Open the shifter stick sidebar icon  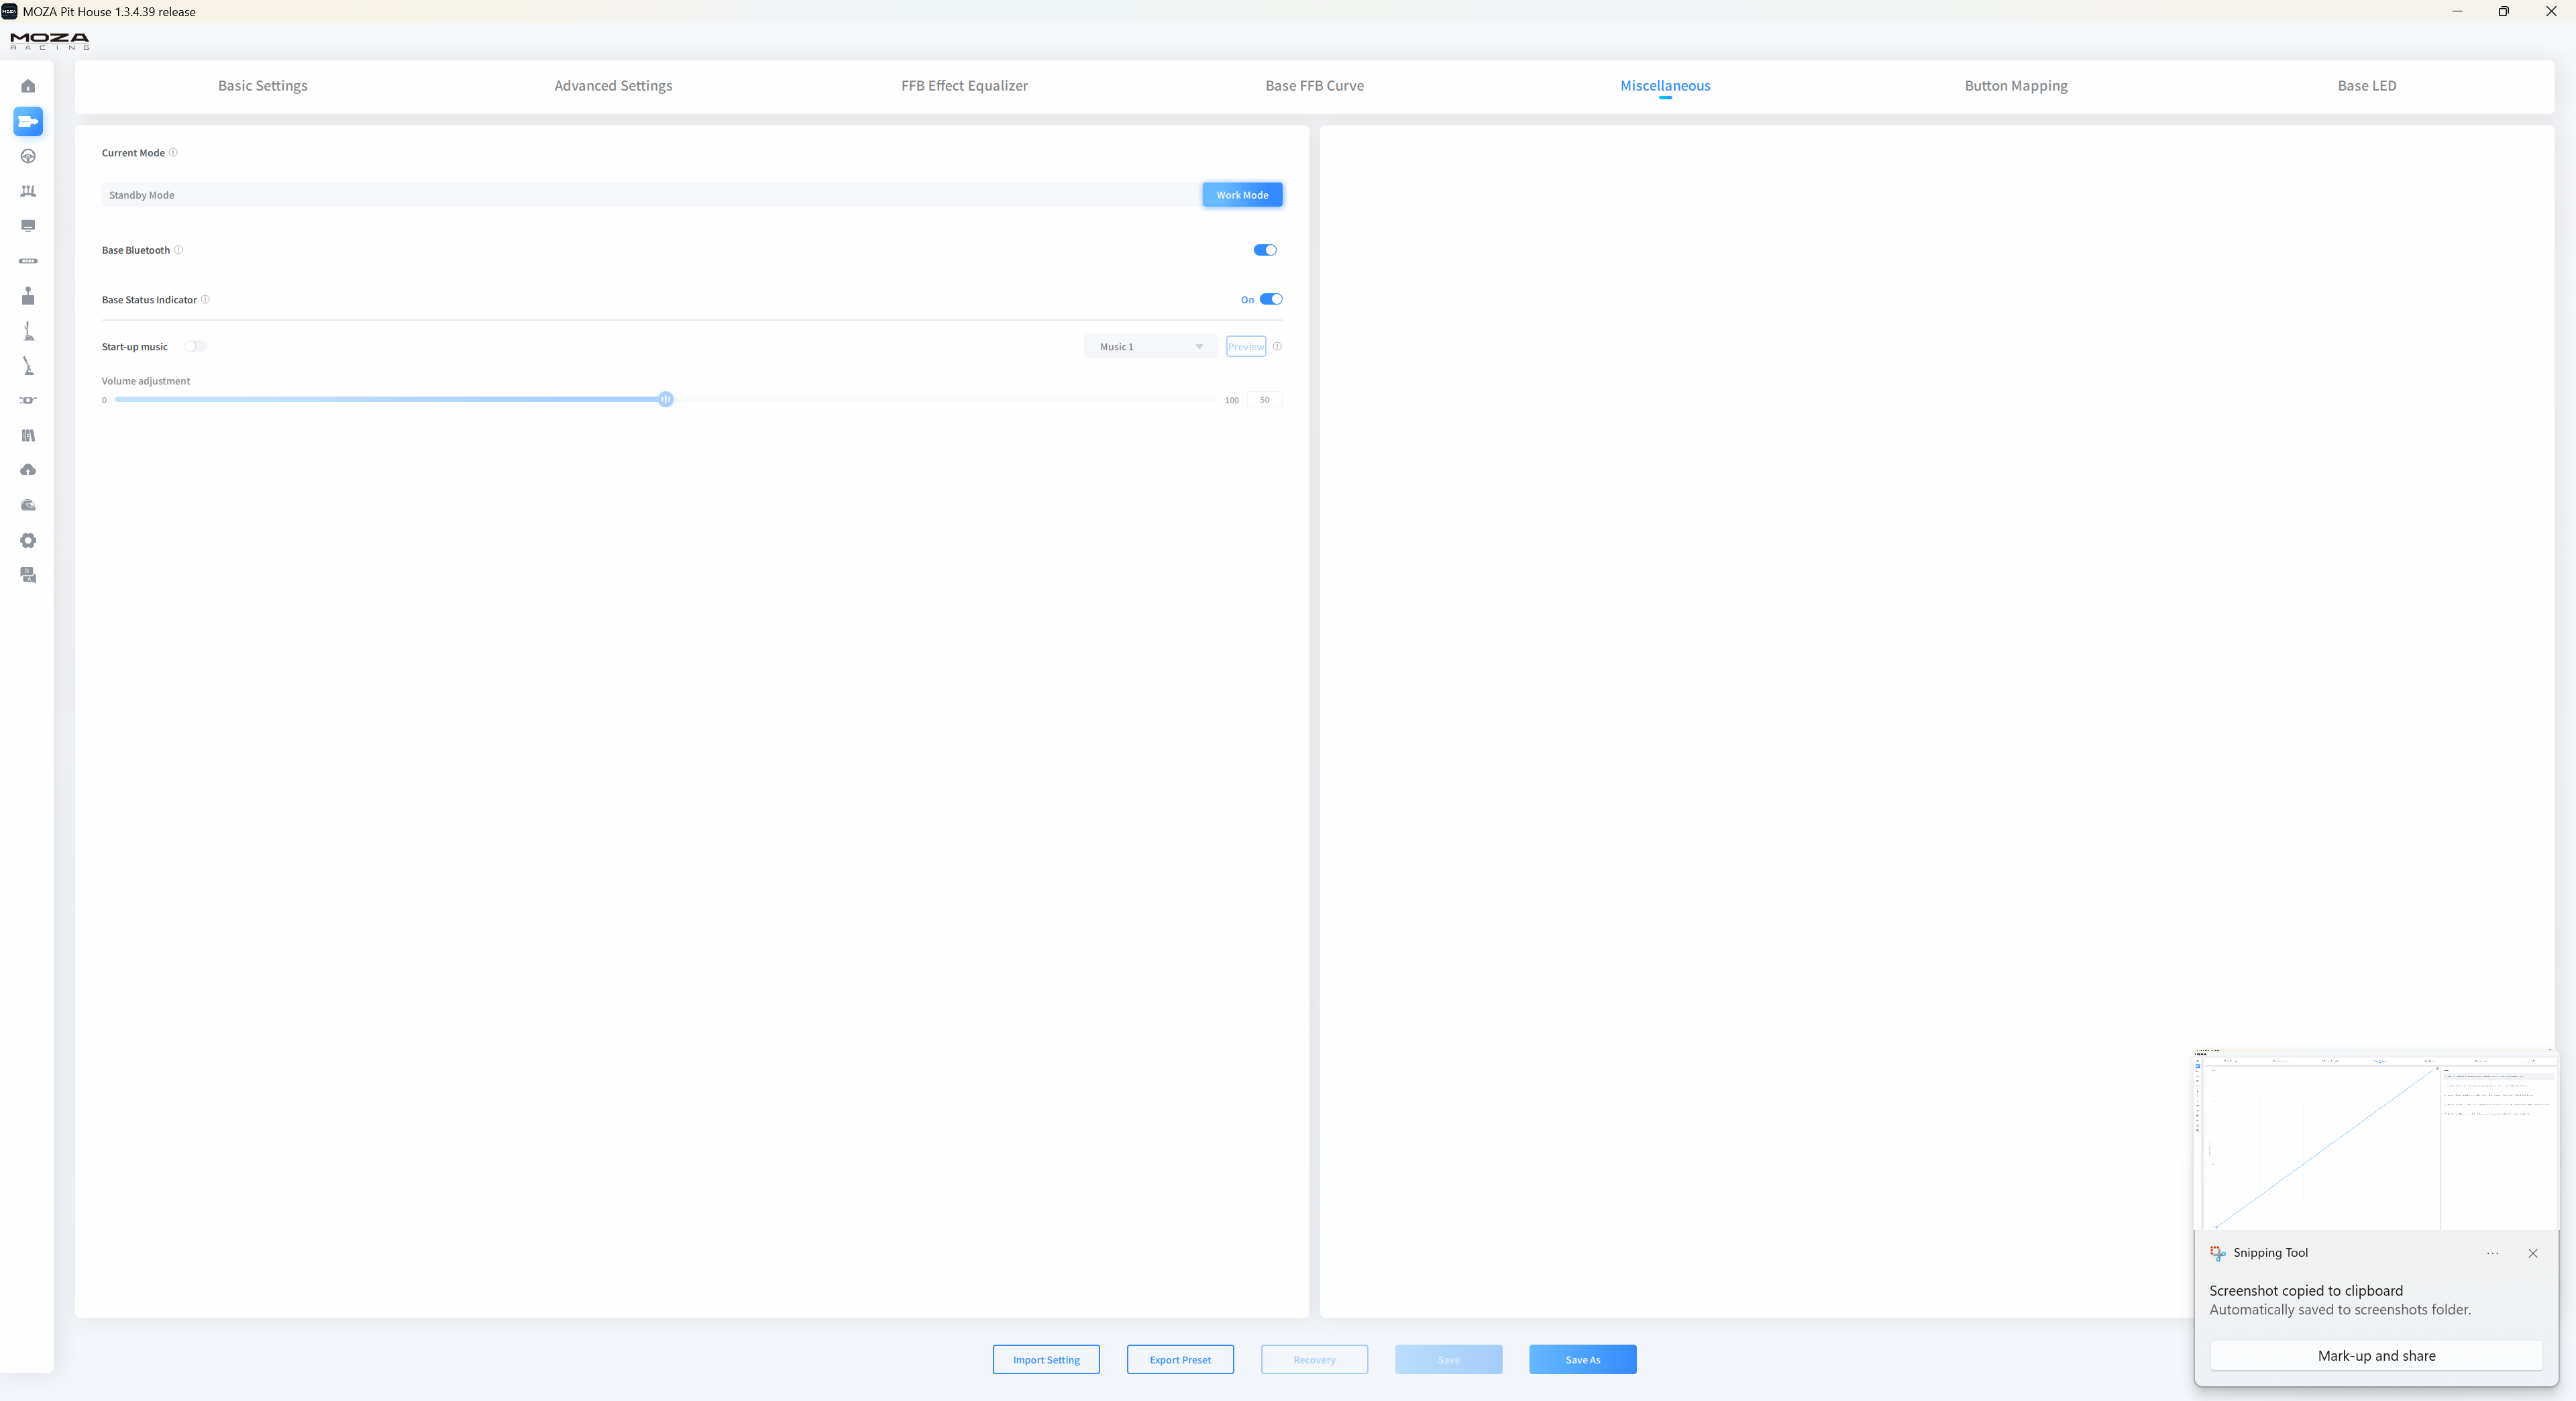[28, 296]
